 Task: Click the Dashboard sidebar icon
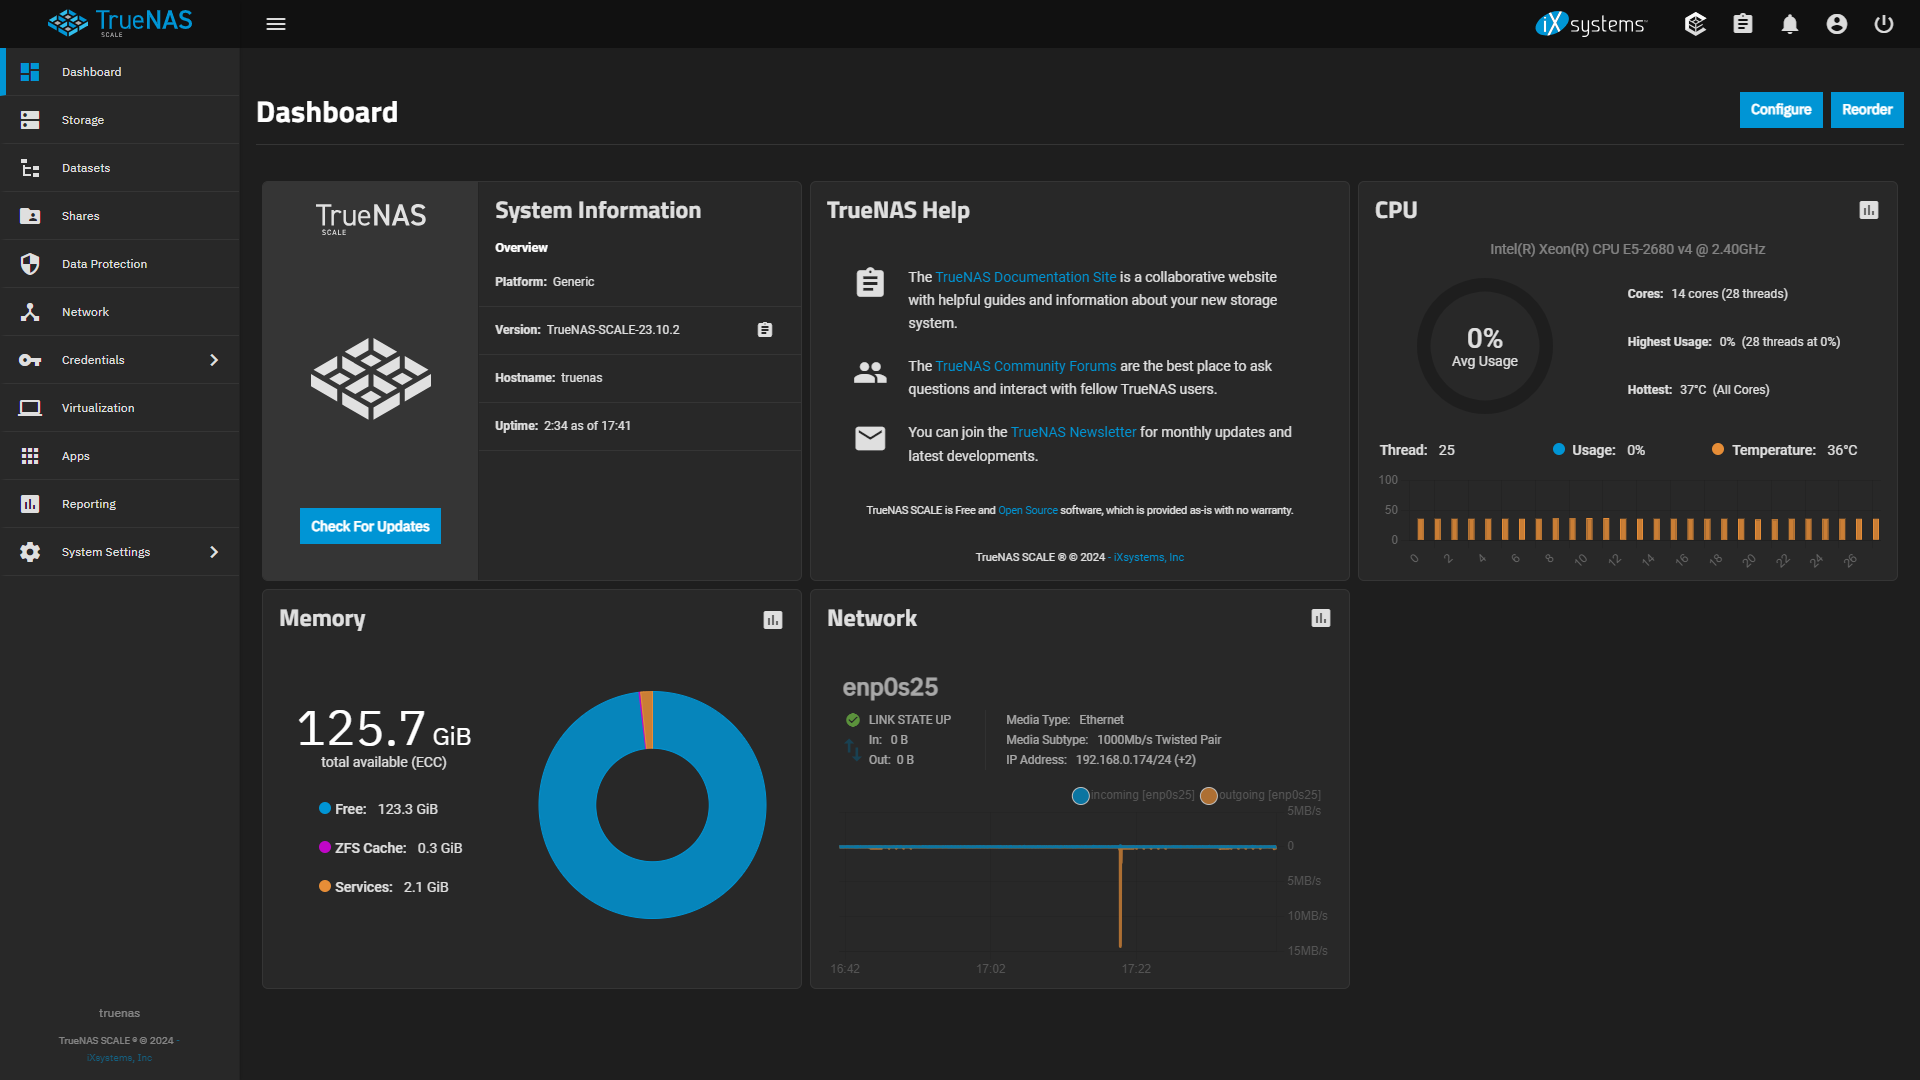pos(30,72)
